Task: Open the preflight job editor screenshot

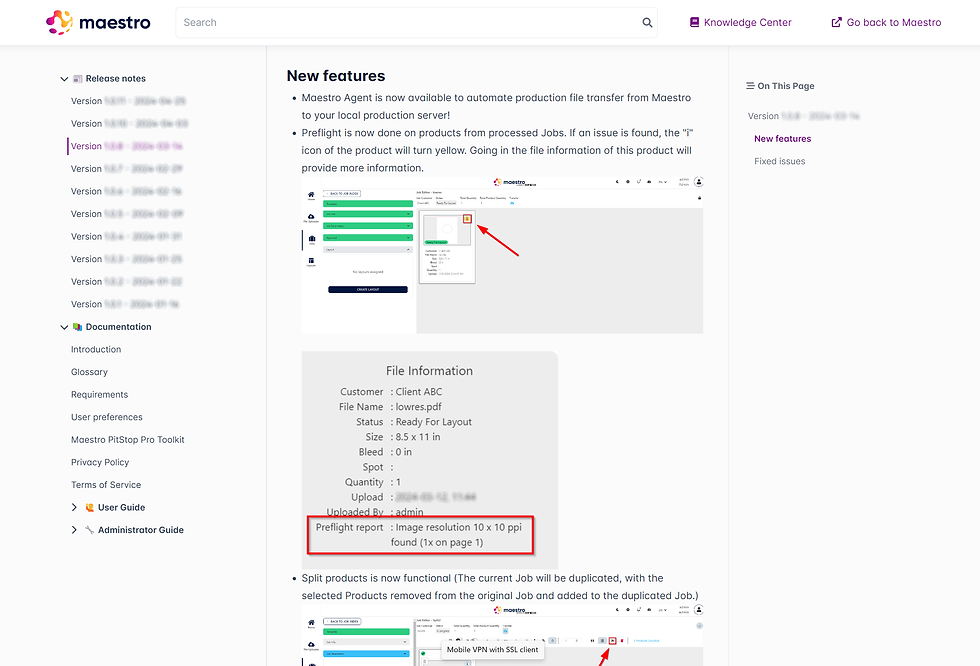Action: pyautogui.click(x=502, y=255)
